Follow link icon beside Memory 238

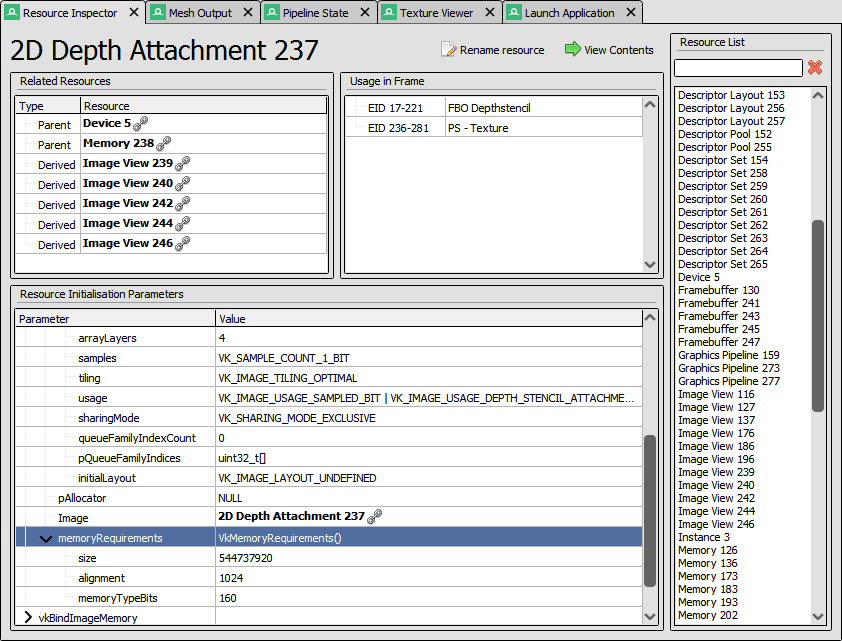coord(163,143)
